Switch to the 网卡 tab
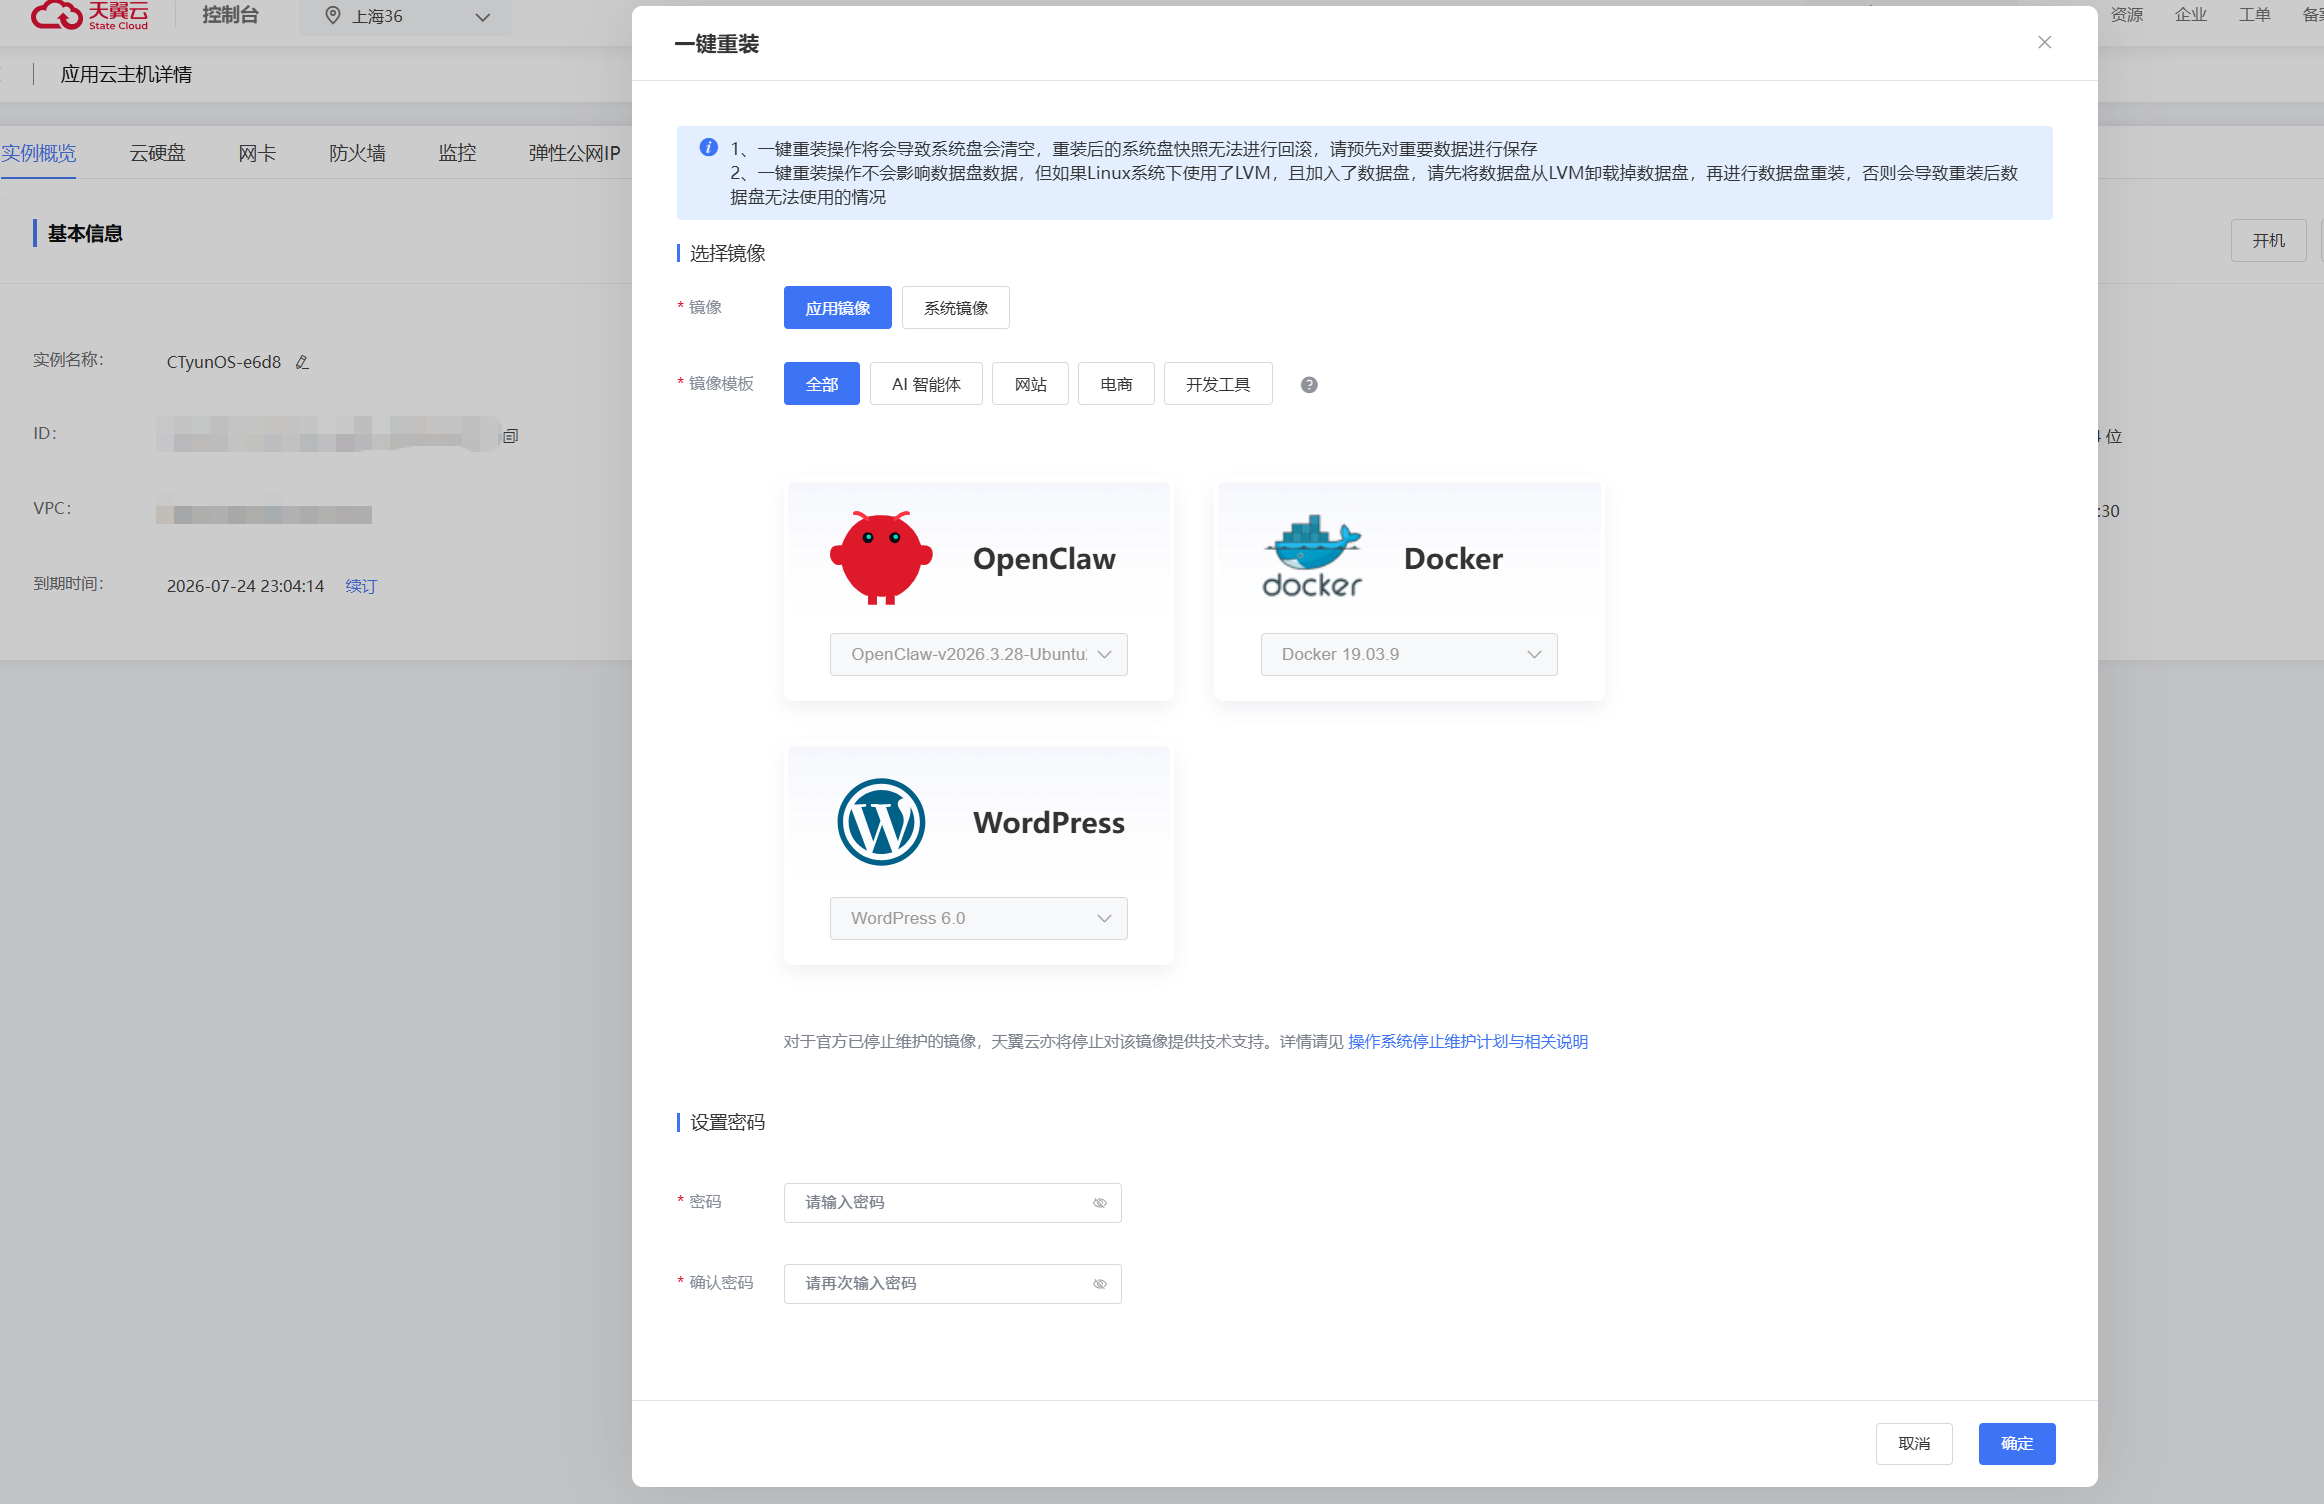 257,153
